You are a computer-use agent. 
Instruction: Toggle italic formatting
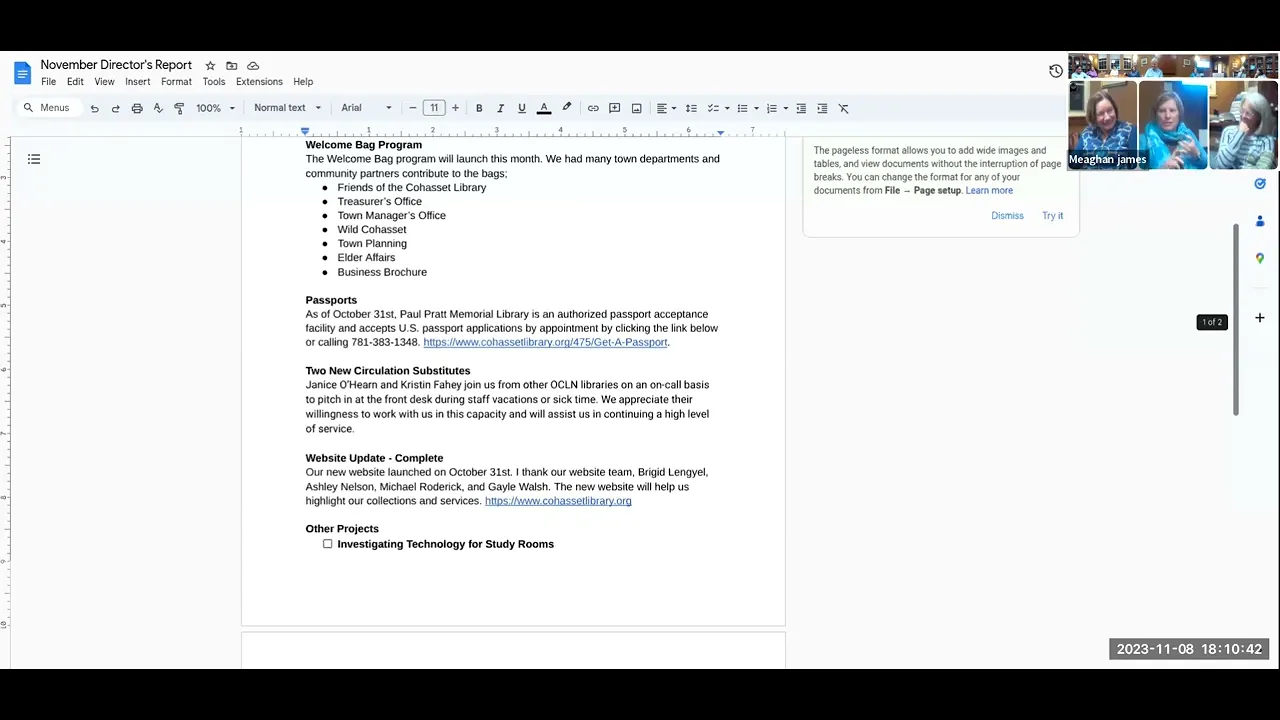click(500, 108)
